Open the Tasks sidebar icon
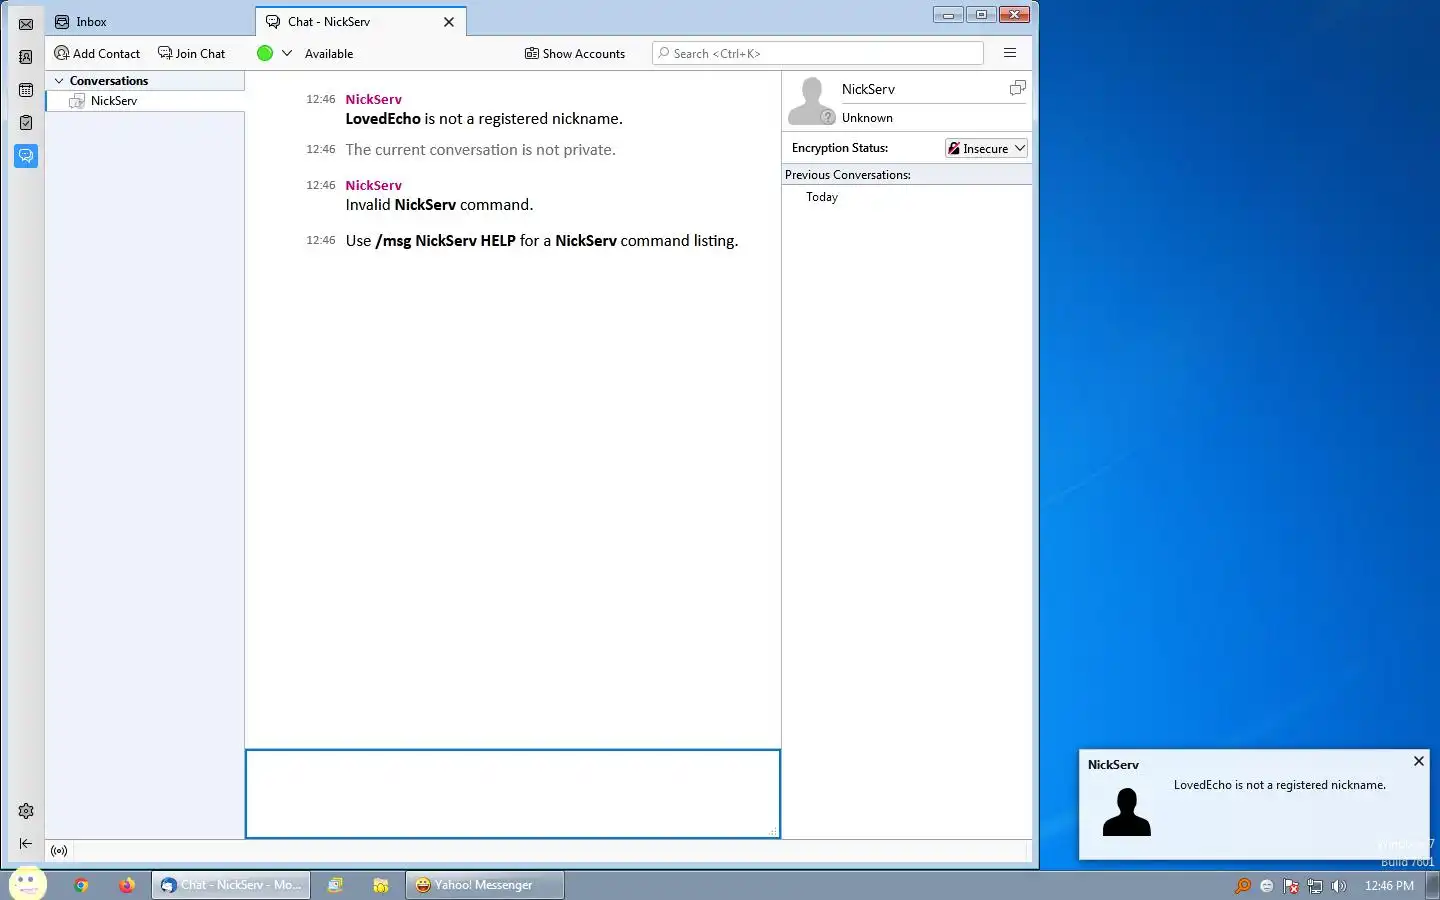 (26, 123)
